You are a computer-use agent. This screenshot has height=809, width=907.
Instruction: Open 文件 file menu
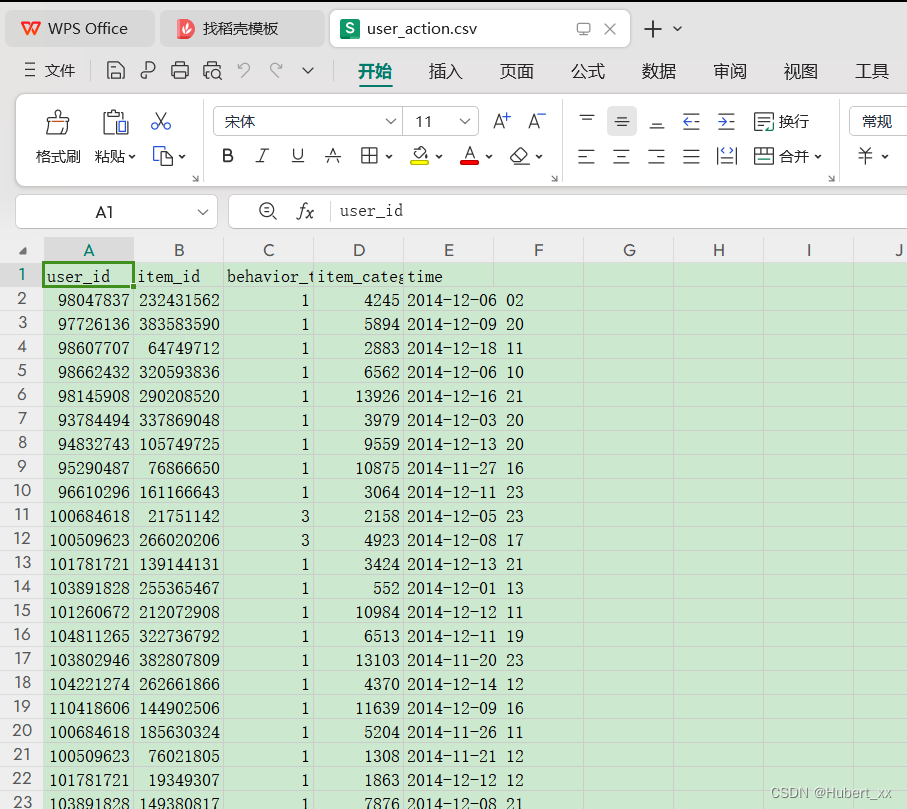(x=50, y=71)
